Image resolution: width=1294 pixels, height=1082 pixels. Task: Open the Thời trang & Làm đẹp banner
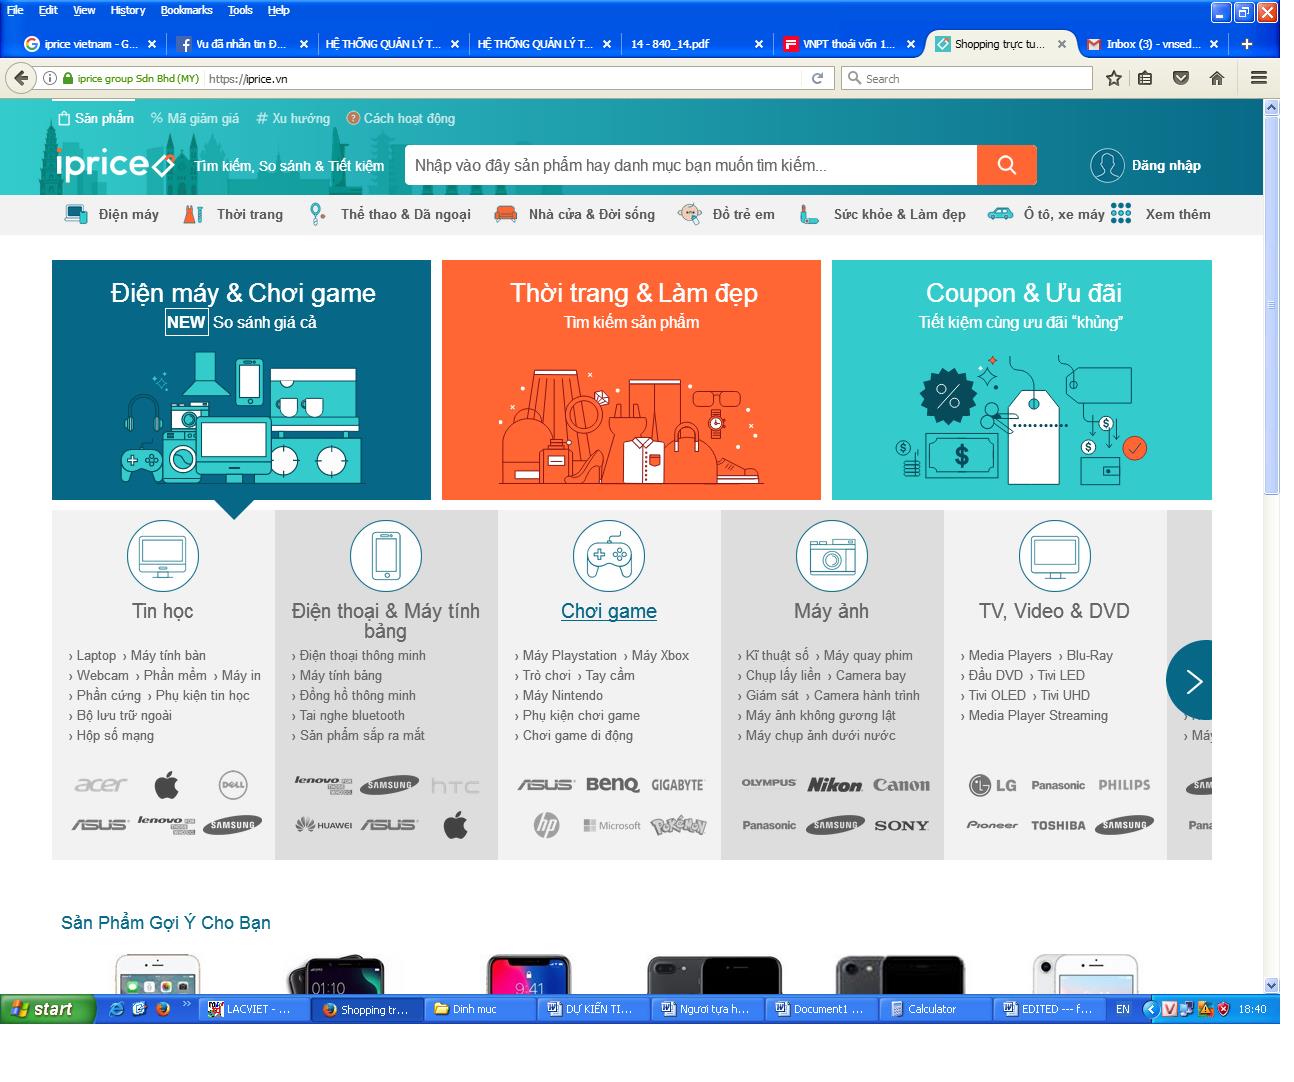click(x=631, y=380)
